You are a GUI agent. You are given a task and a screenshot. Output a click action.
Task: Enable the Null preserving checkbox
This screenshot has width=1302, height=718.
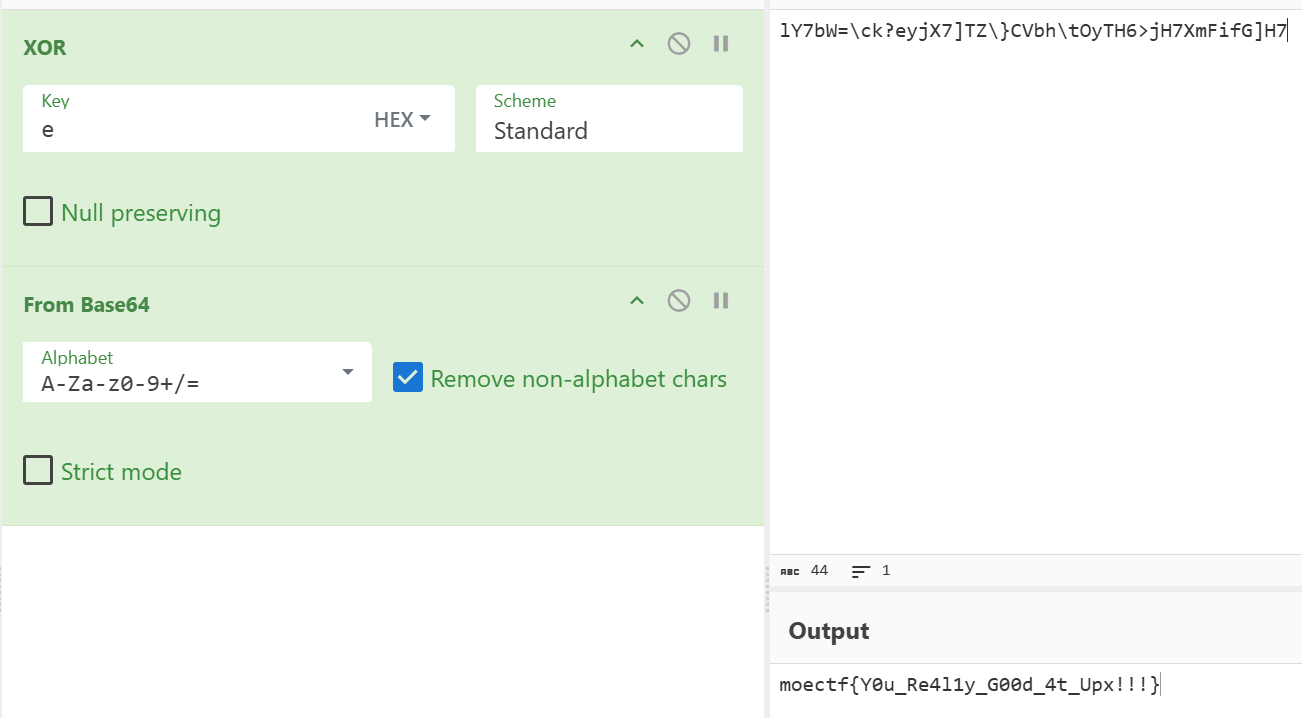click(x=38, y=212)
